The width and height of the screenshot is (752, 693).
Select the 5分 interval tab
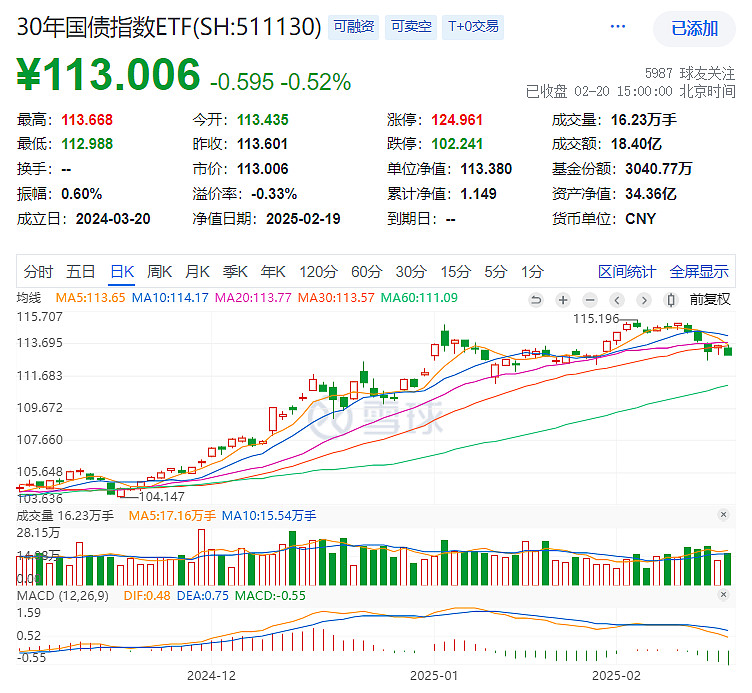495,271
